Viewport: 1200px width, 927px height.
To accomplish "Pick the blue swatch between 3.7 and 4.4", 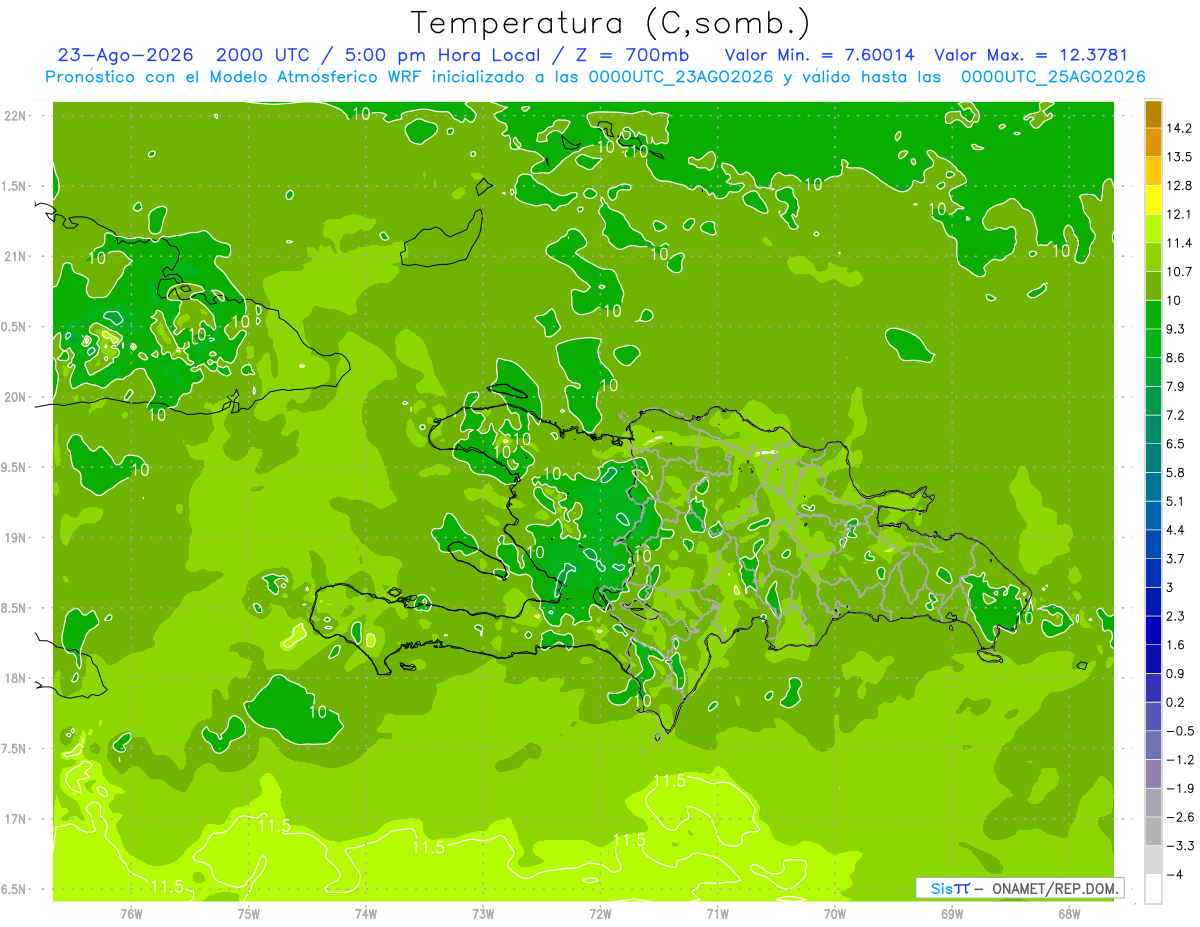I will (1153, 544).
